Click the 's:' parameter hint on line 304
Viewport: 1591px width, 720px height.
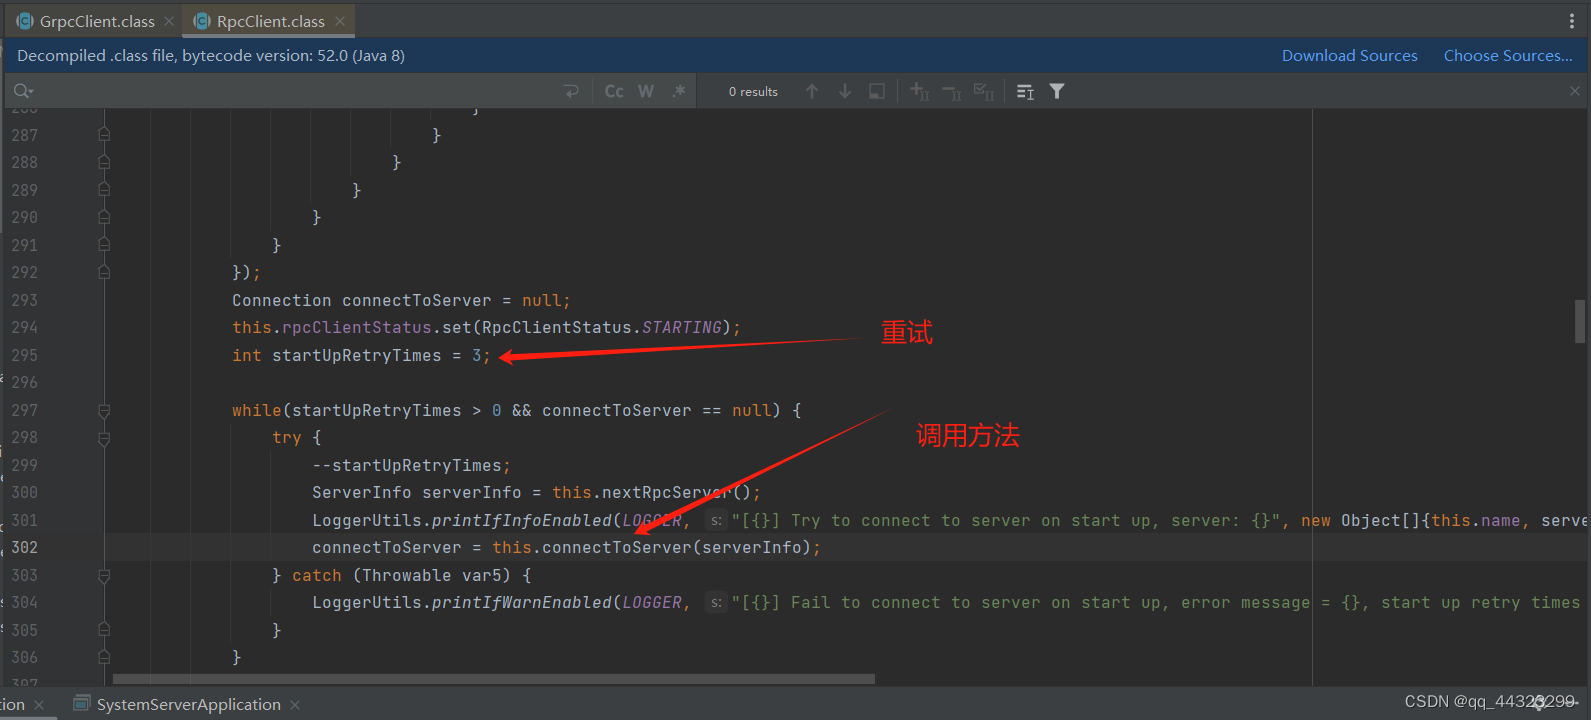click(716, 603)
